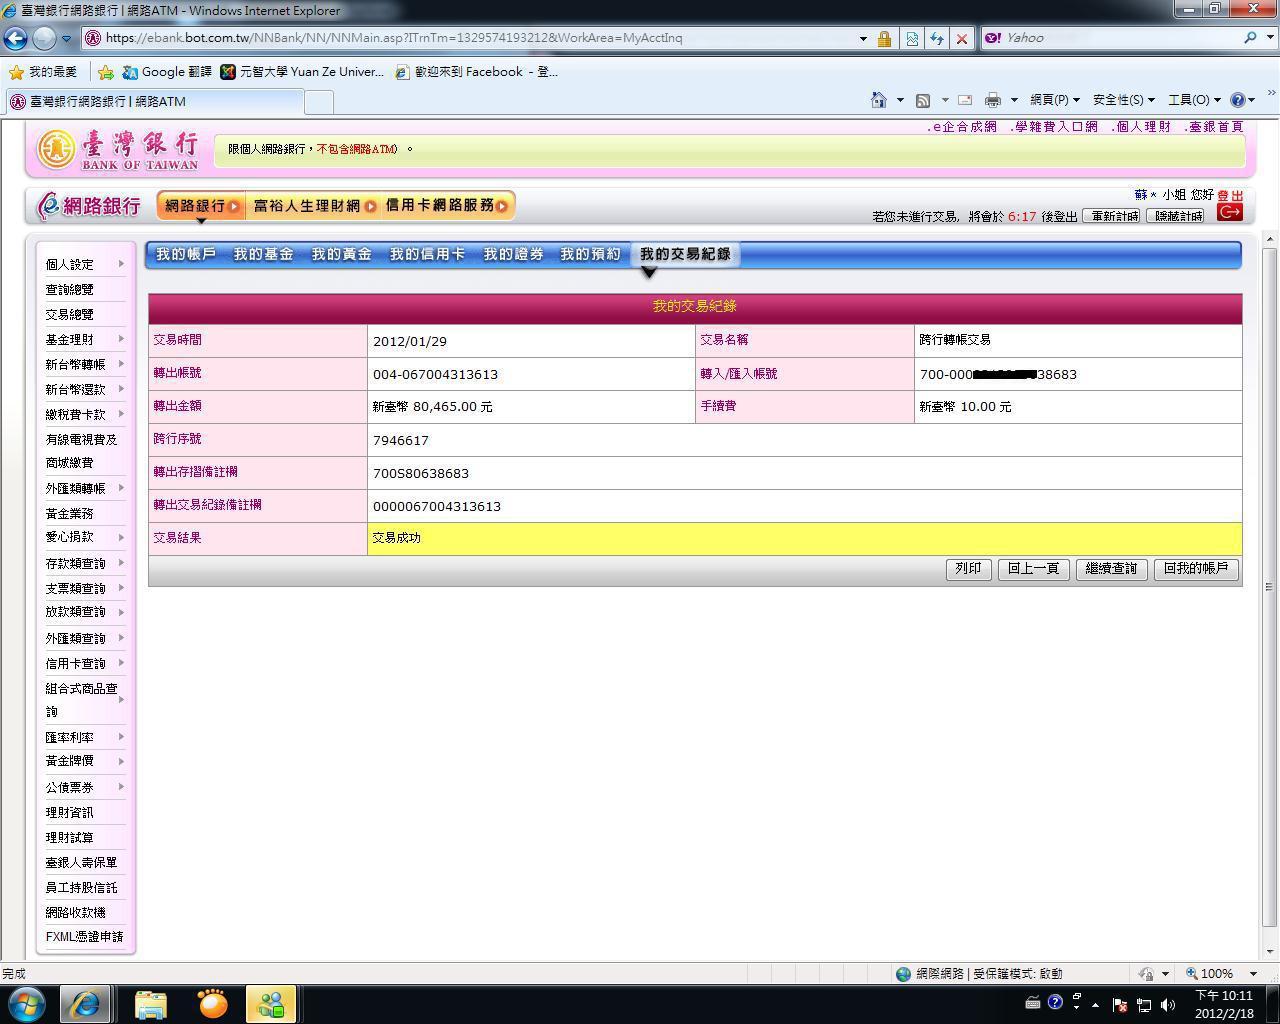Expand the 安全性(S) dropdown menu
The height and width of the screenshot is (1024, 1280).
tap(1123, 100)
